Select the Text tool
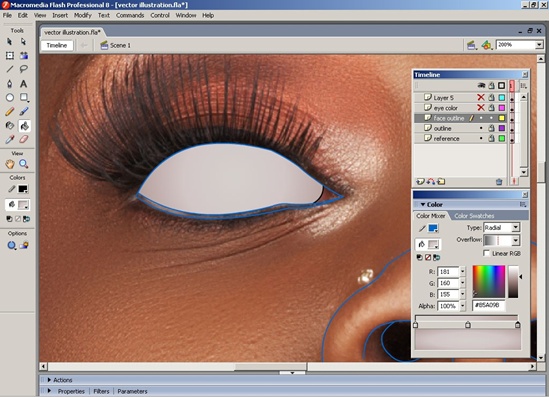The width and height of the screenshot is (549, 397). tap(23, 84)
